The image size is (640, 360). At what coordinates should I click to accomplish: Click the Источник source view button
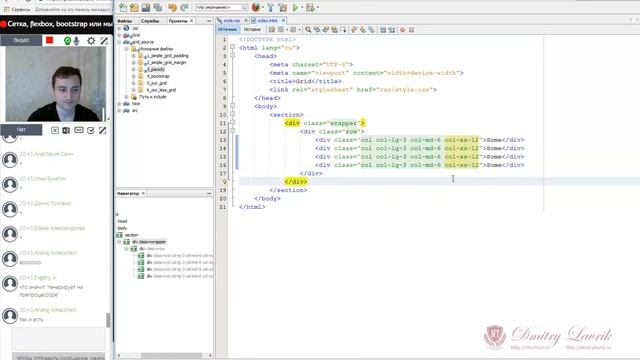(x=227, y=29)
